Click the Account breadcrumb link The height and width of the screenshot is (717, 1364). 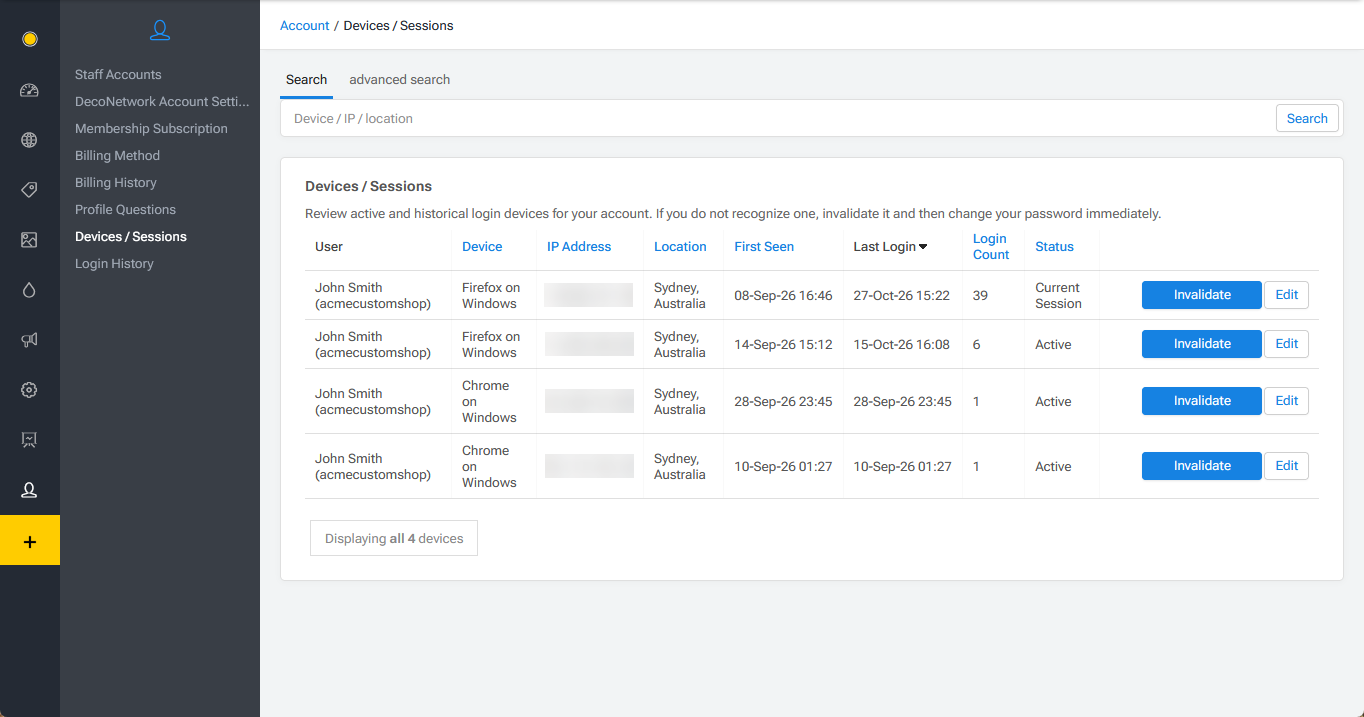point(304,26)
